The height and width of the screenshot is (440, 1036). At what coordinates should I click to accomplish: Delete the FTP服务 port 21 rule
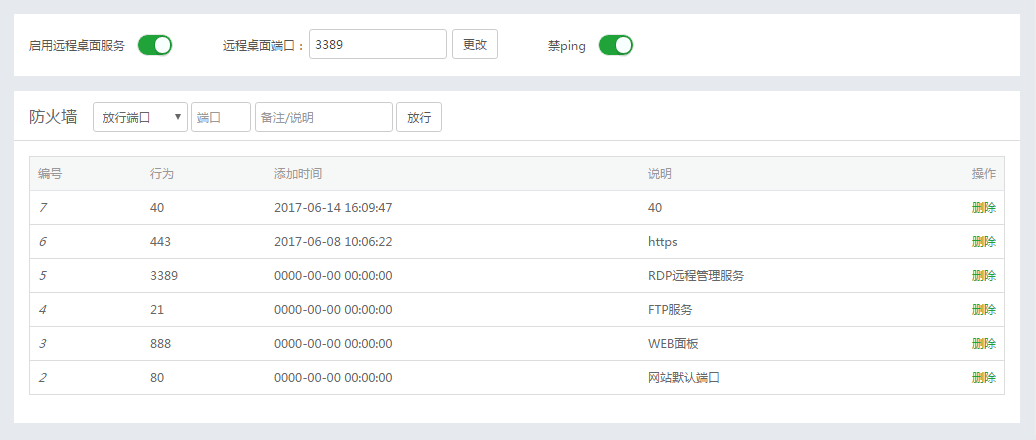[983, 310]
